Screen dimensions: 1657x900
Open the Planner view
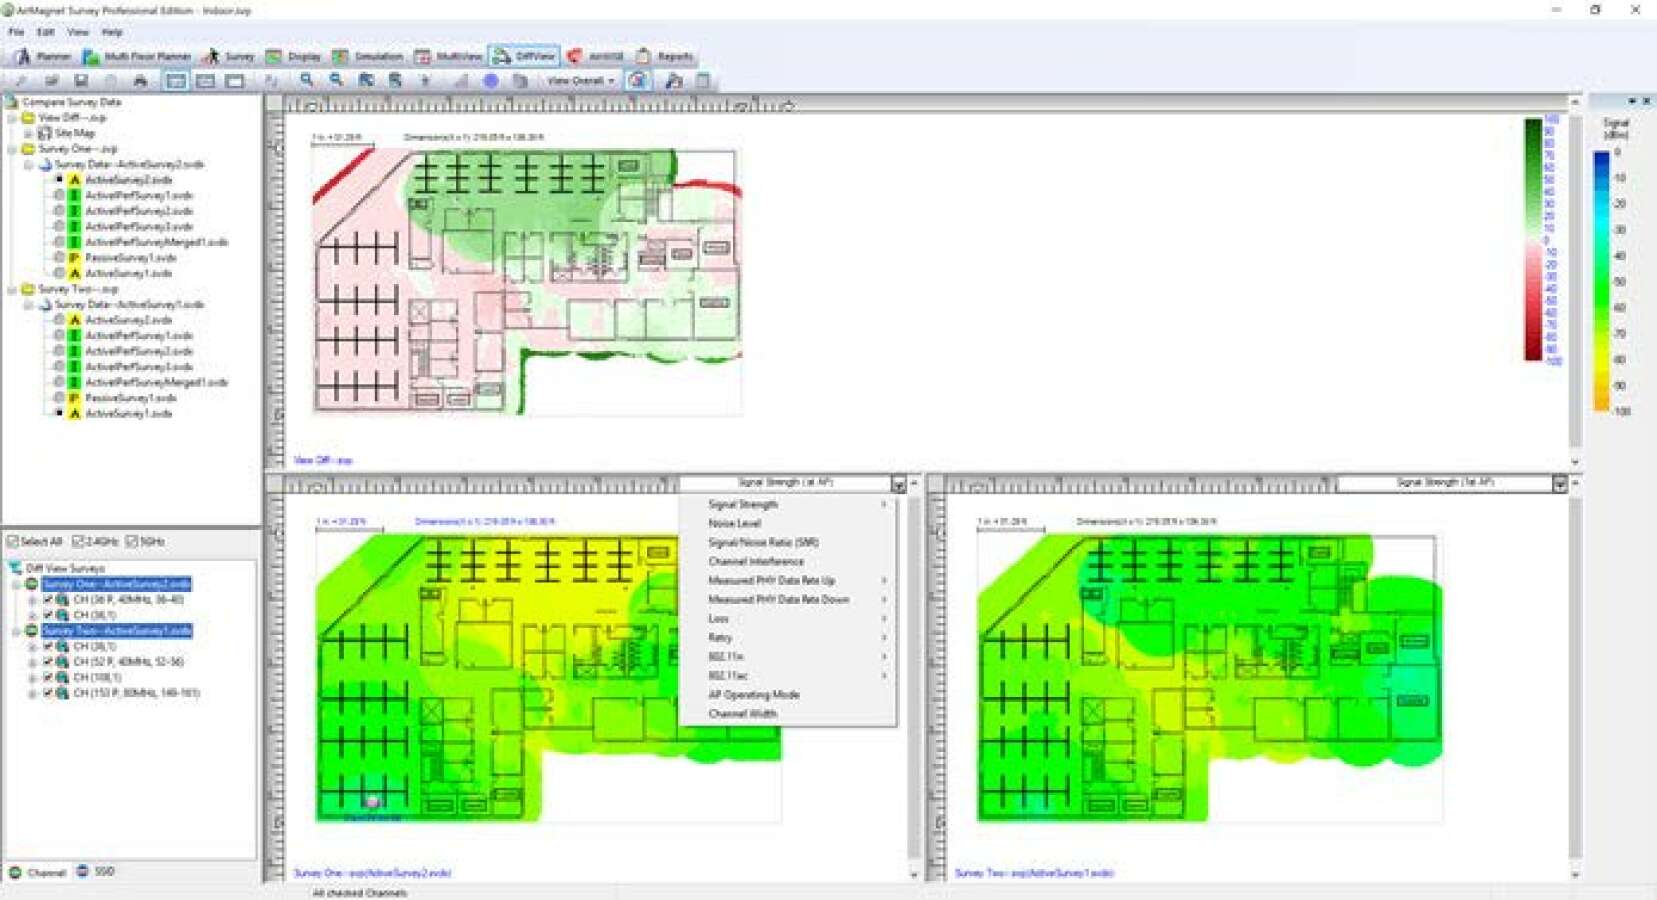(42, 57)
